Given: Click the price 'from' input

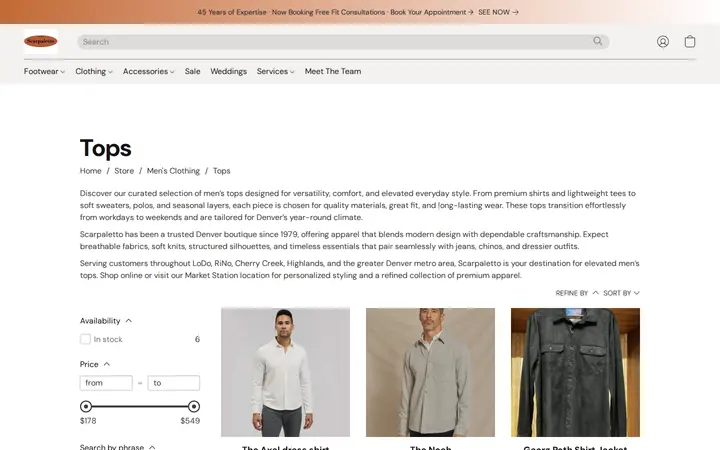Looking at the screenshot, I should click(106, 383).
